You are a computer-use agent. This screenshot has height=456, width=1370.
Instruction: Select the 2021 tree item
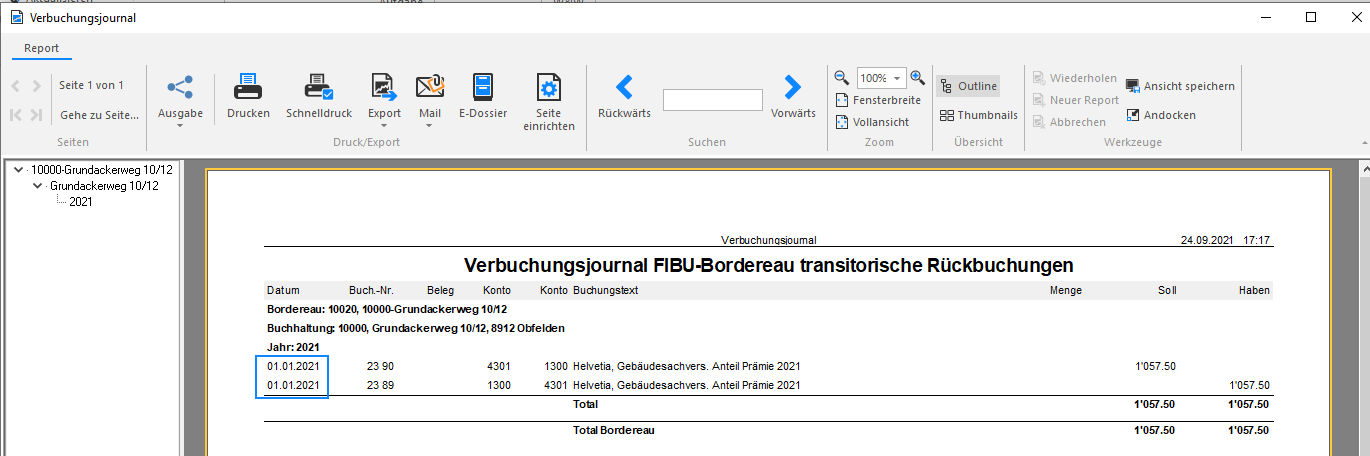81,202
